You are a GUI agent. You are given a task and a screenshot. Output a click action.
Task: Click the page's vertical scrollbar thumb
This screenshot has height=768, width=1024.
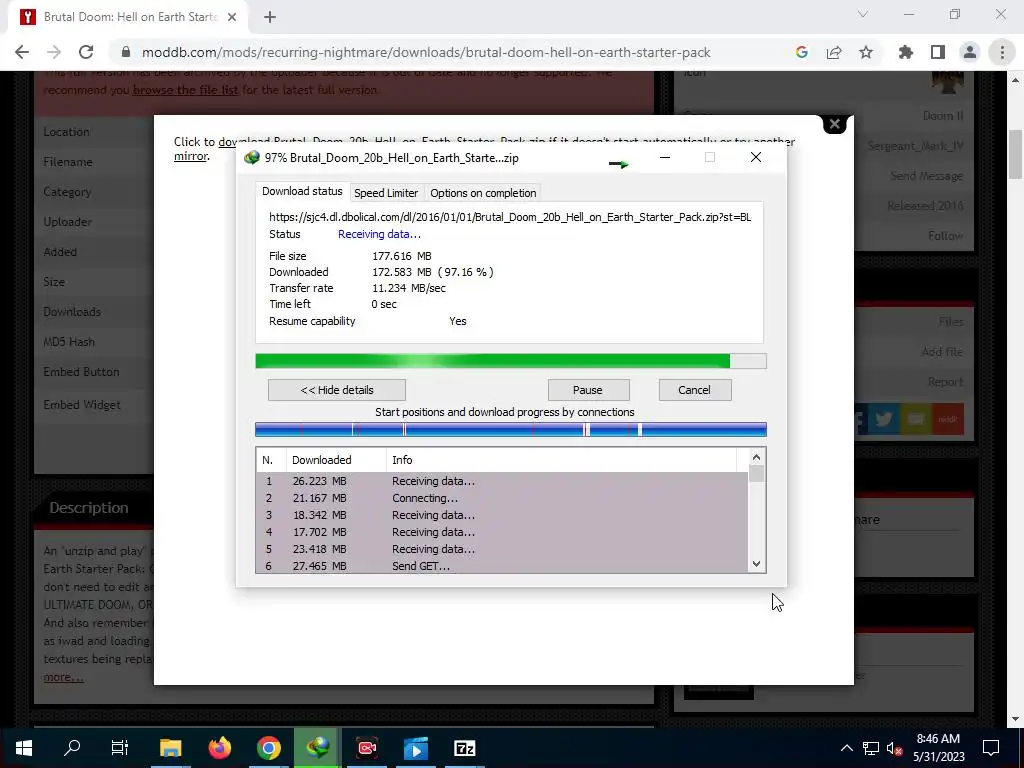[1016, 154]
